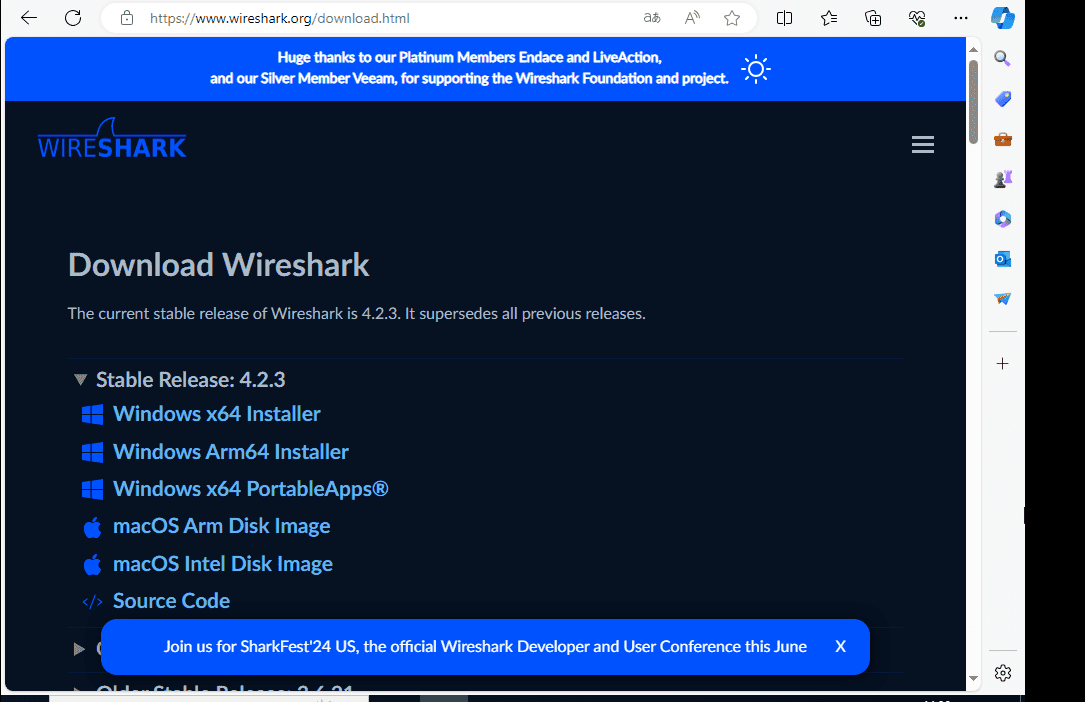
Task: Open sidebar Search
Action: (x=1003, y=58)
